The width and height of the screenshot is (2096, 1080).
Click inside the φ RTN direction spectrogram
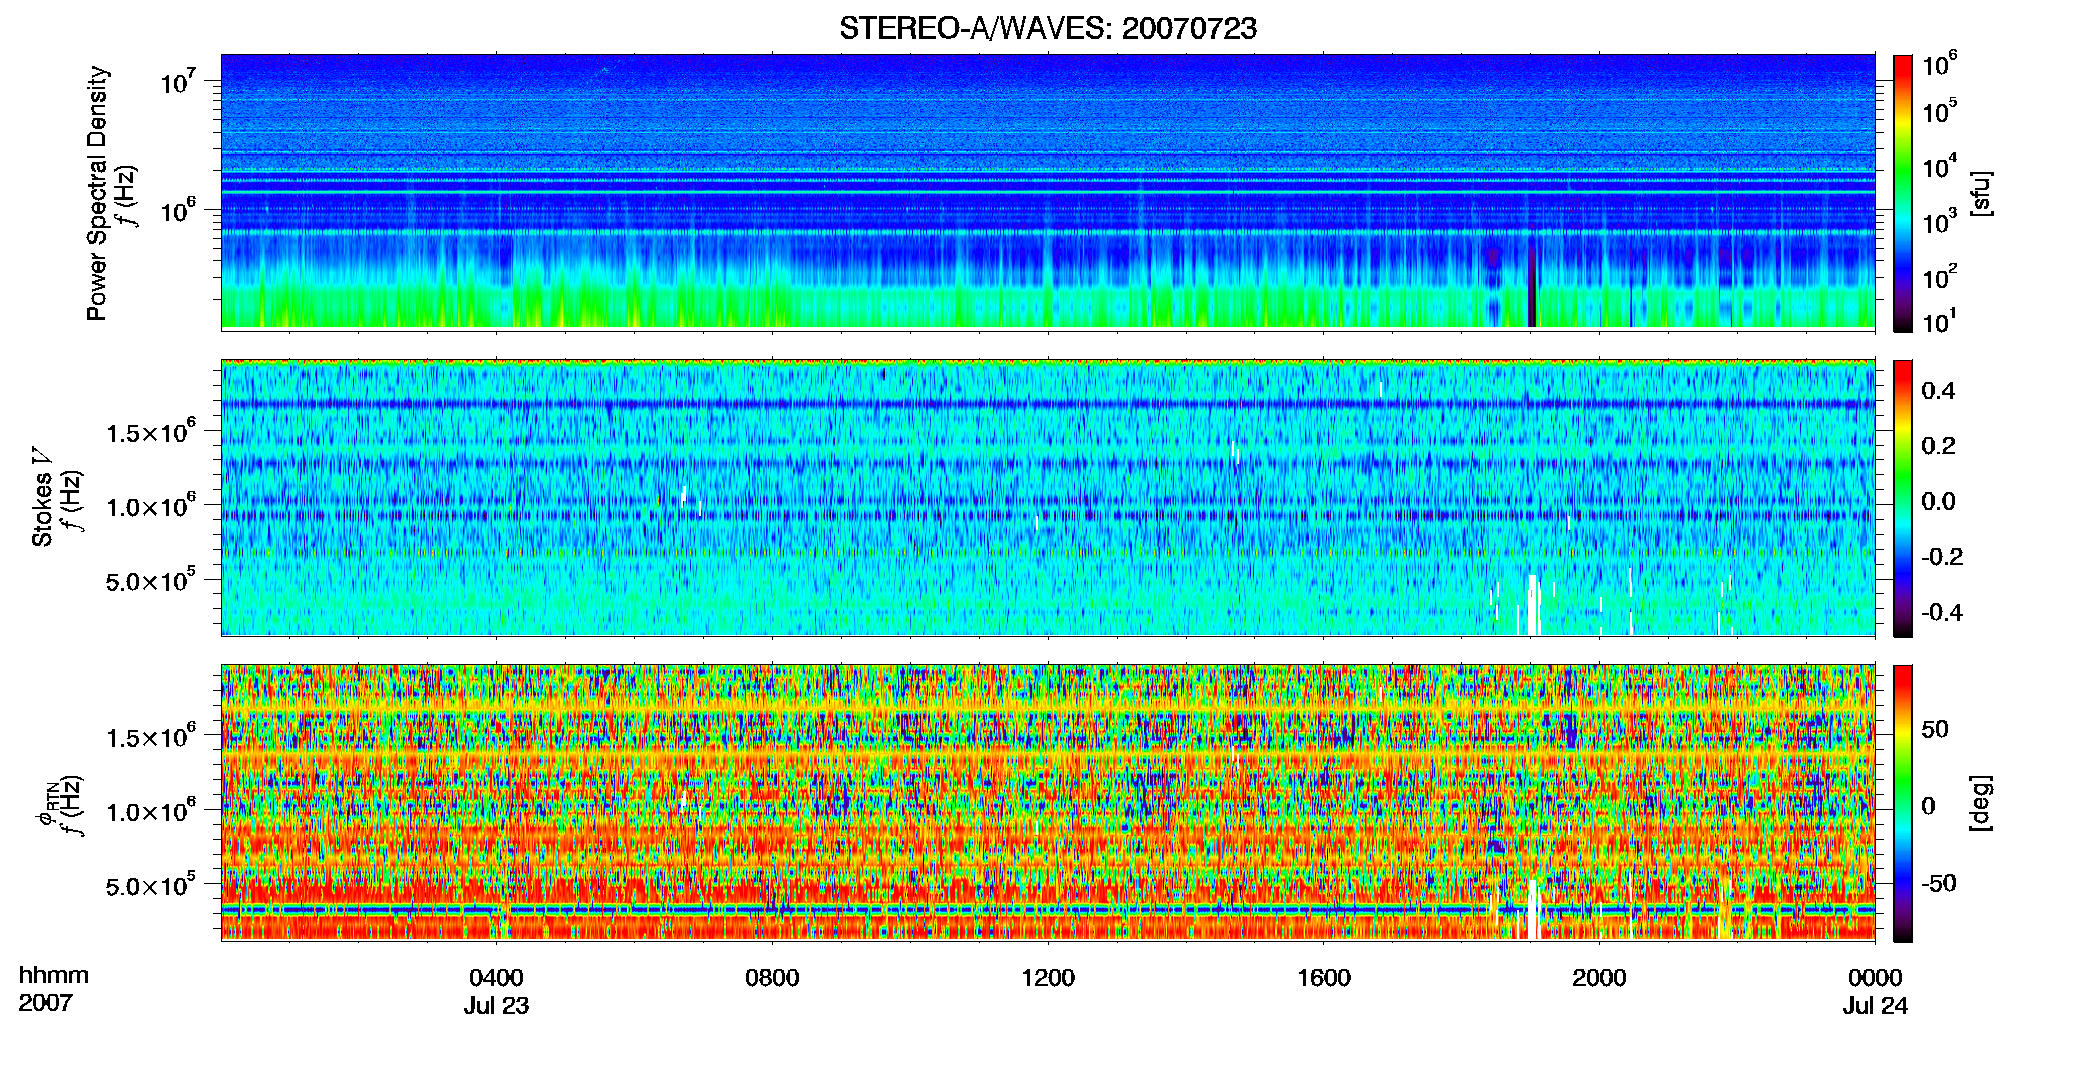1048,803
